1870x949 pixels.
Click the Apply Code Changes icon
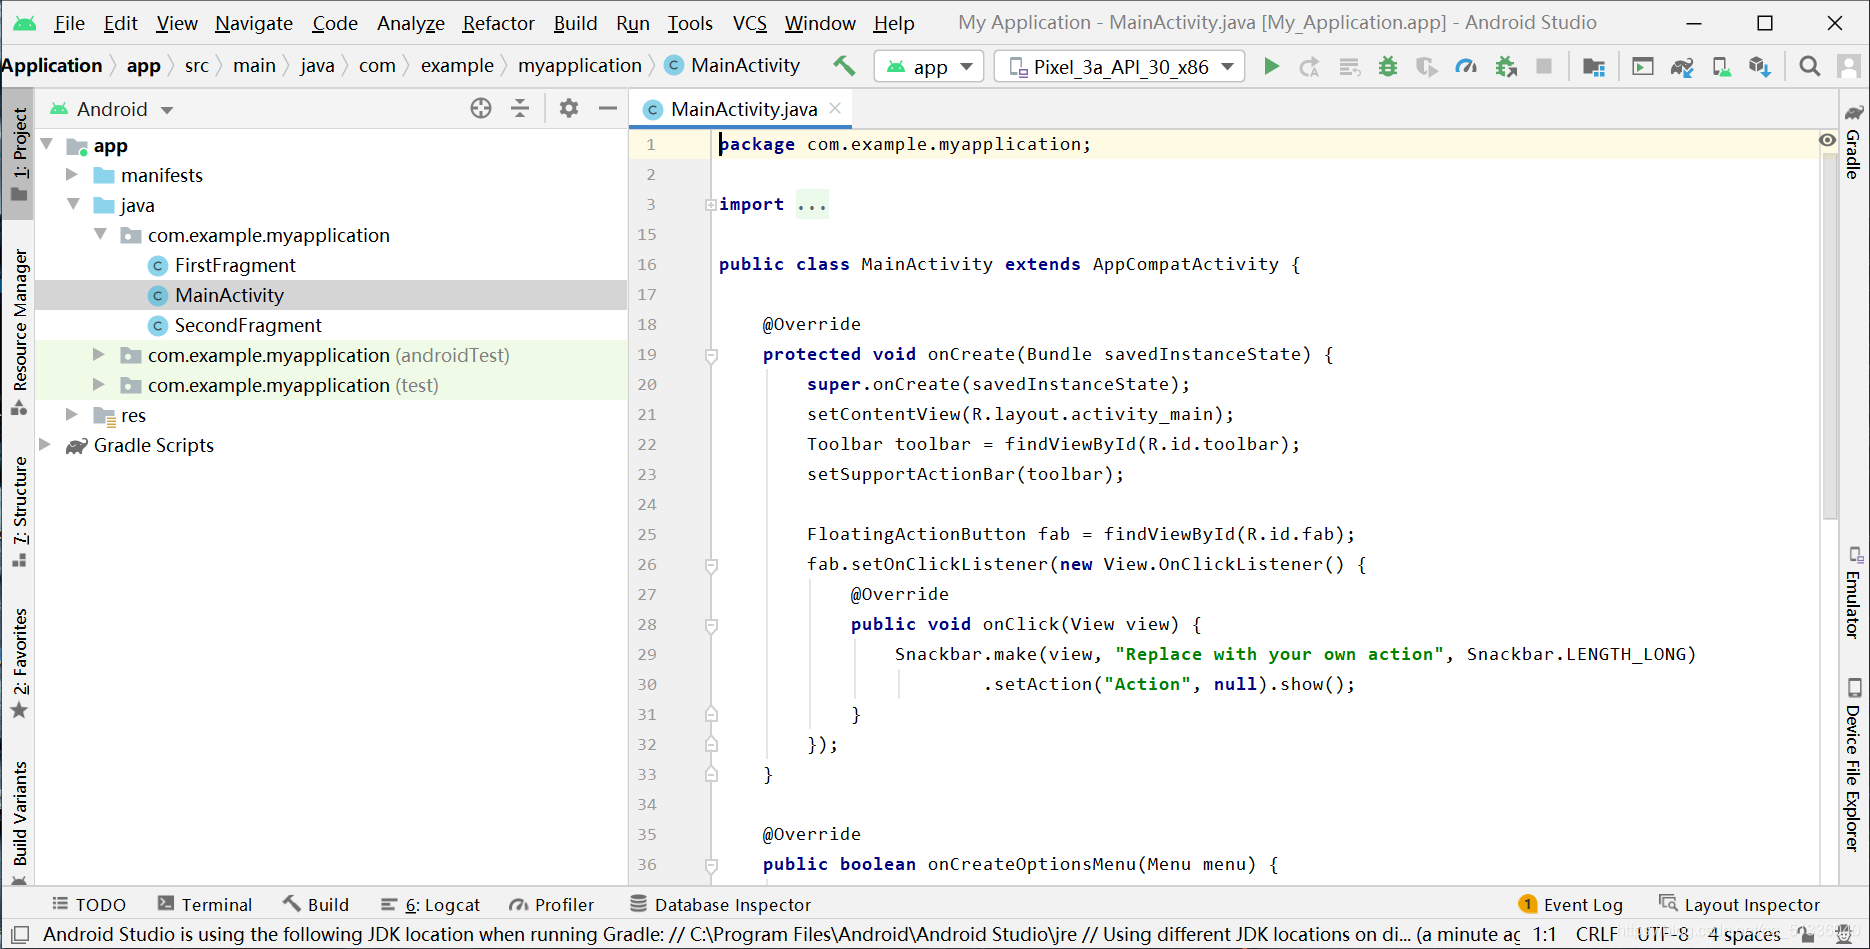[x=1349, y=66]
